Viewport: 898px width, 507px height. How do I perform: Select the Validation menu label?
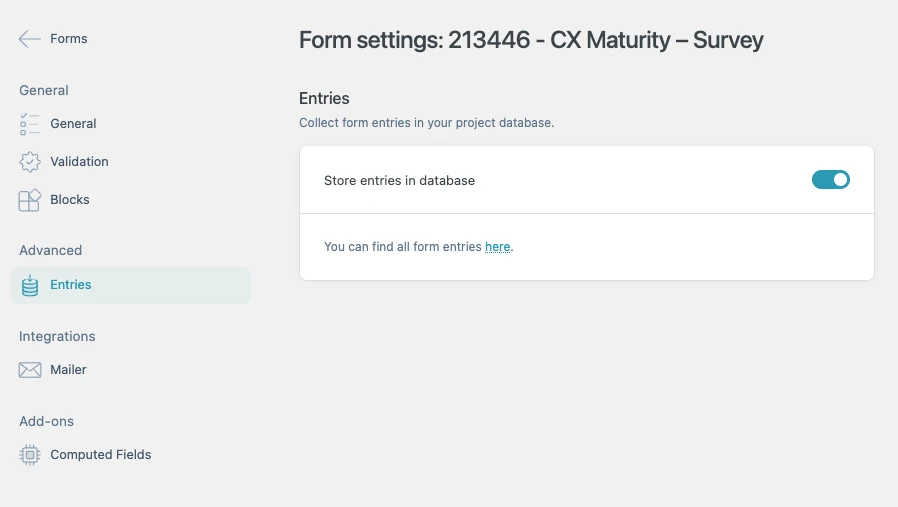[79, 162]
